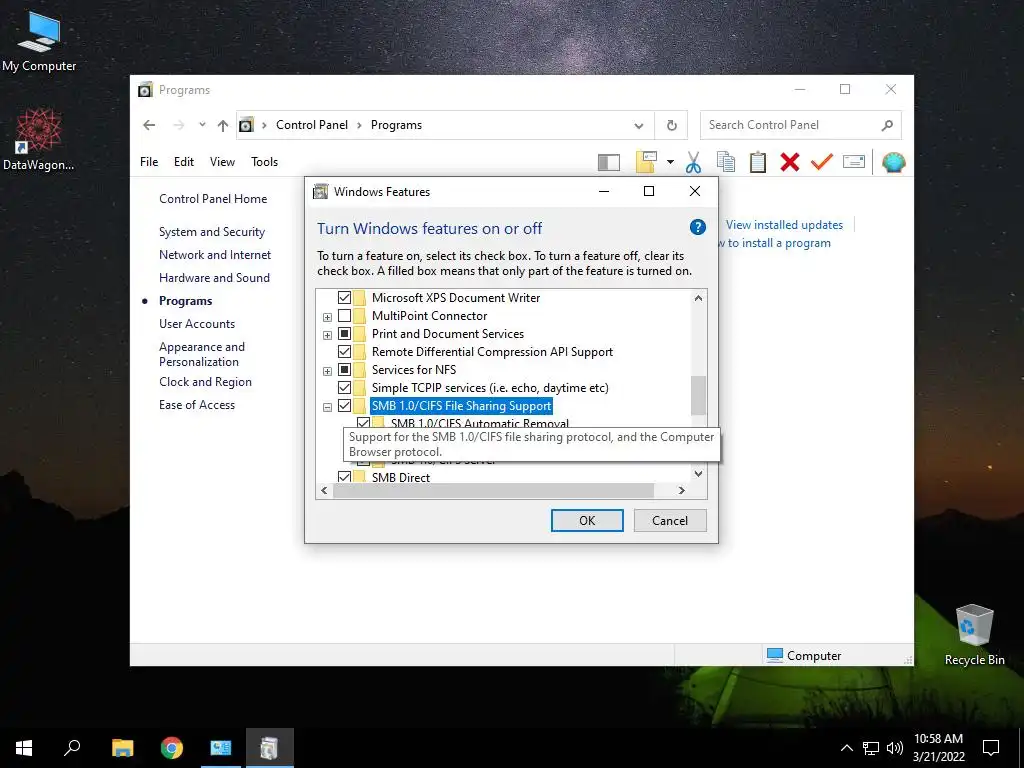
Task: Open the Edit menu
Action: (x=184, y=161)
